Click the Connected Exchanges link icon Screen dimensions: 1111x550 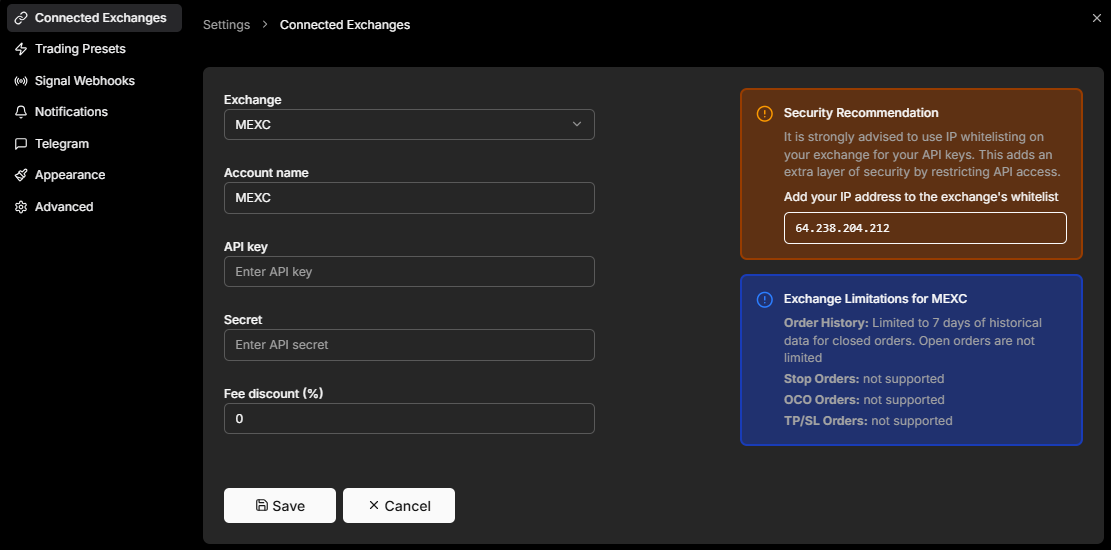[x=21, y=18]
